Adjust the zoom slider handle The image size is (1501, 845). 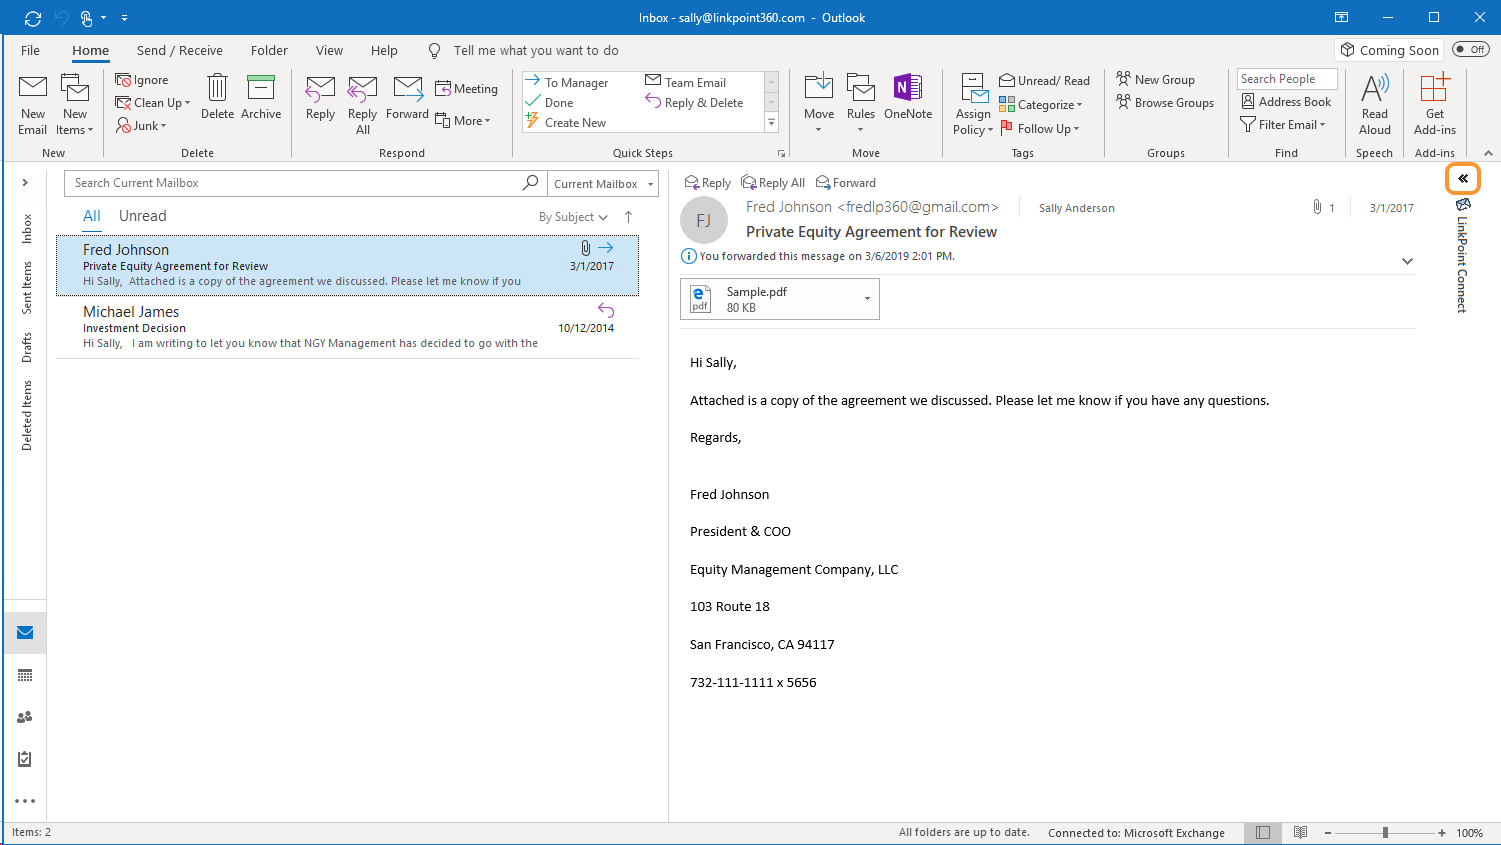[1385, 832]
